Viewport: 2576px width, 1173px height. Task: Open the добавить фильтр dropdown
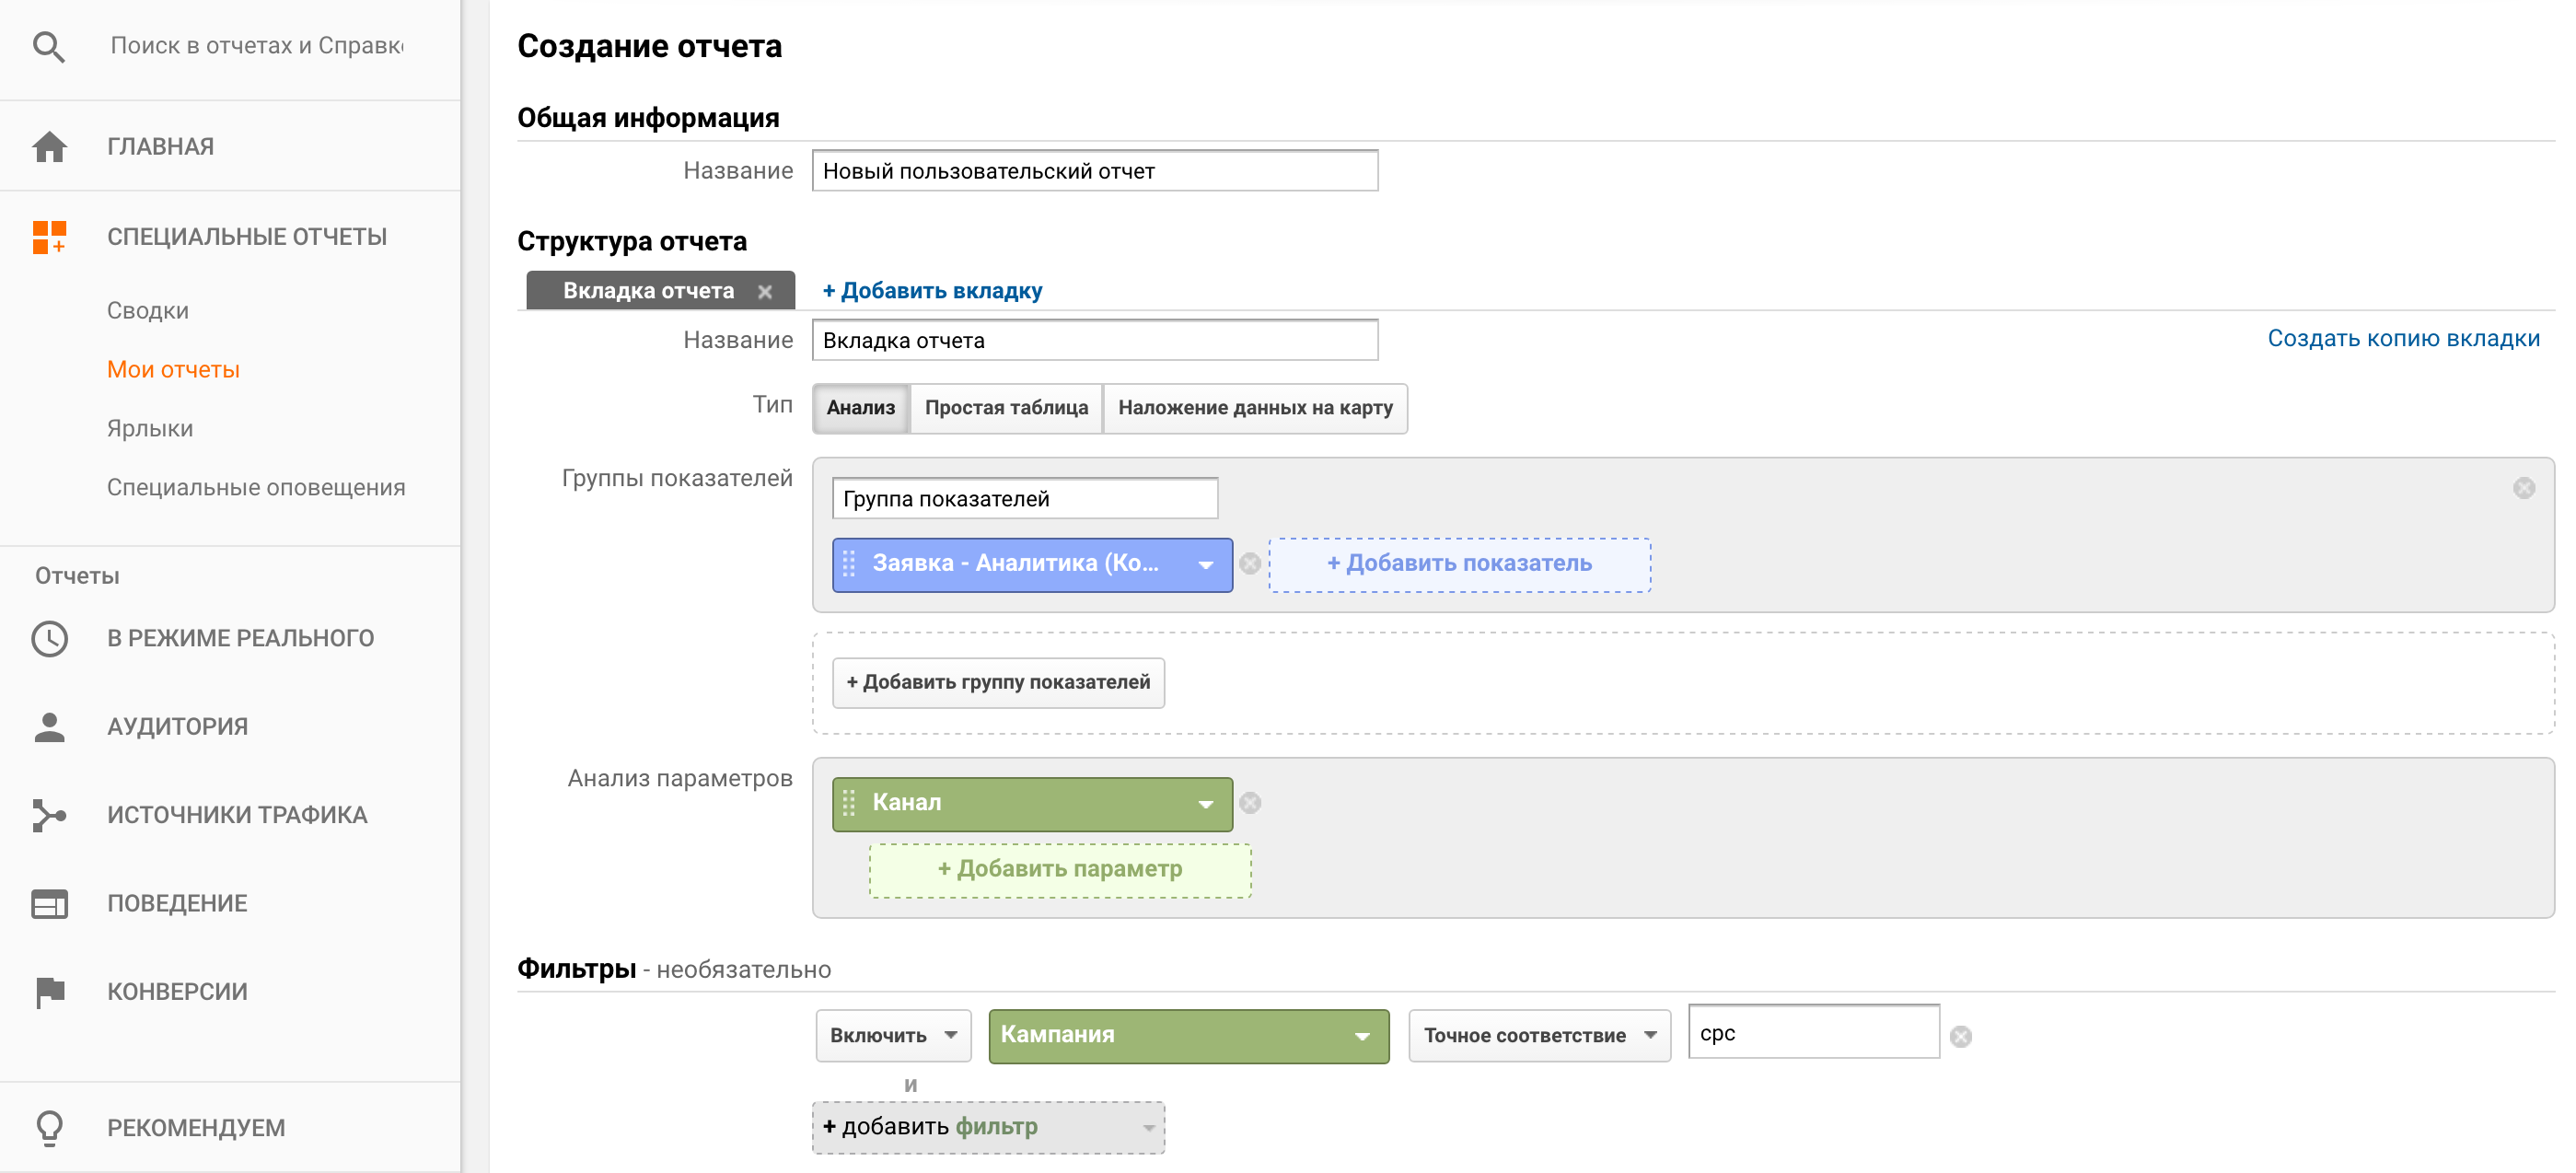988,1128
